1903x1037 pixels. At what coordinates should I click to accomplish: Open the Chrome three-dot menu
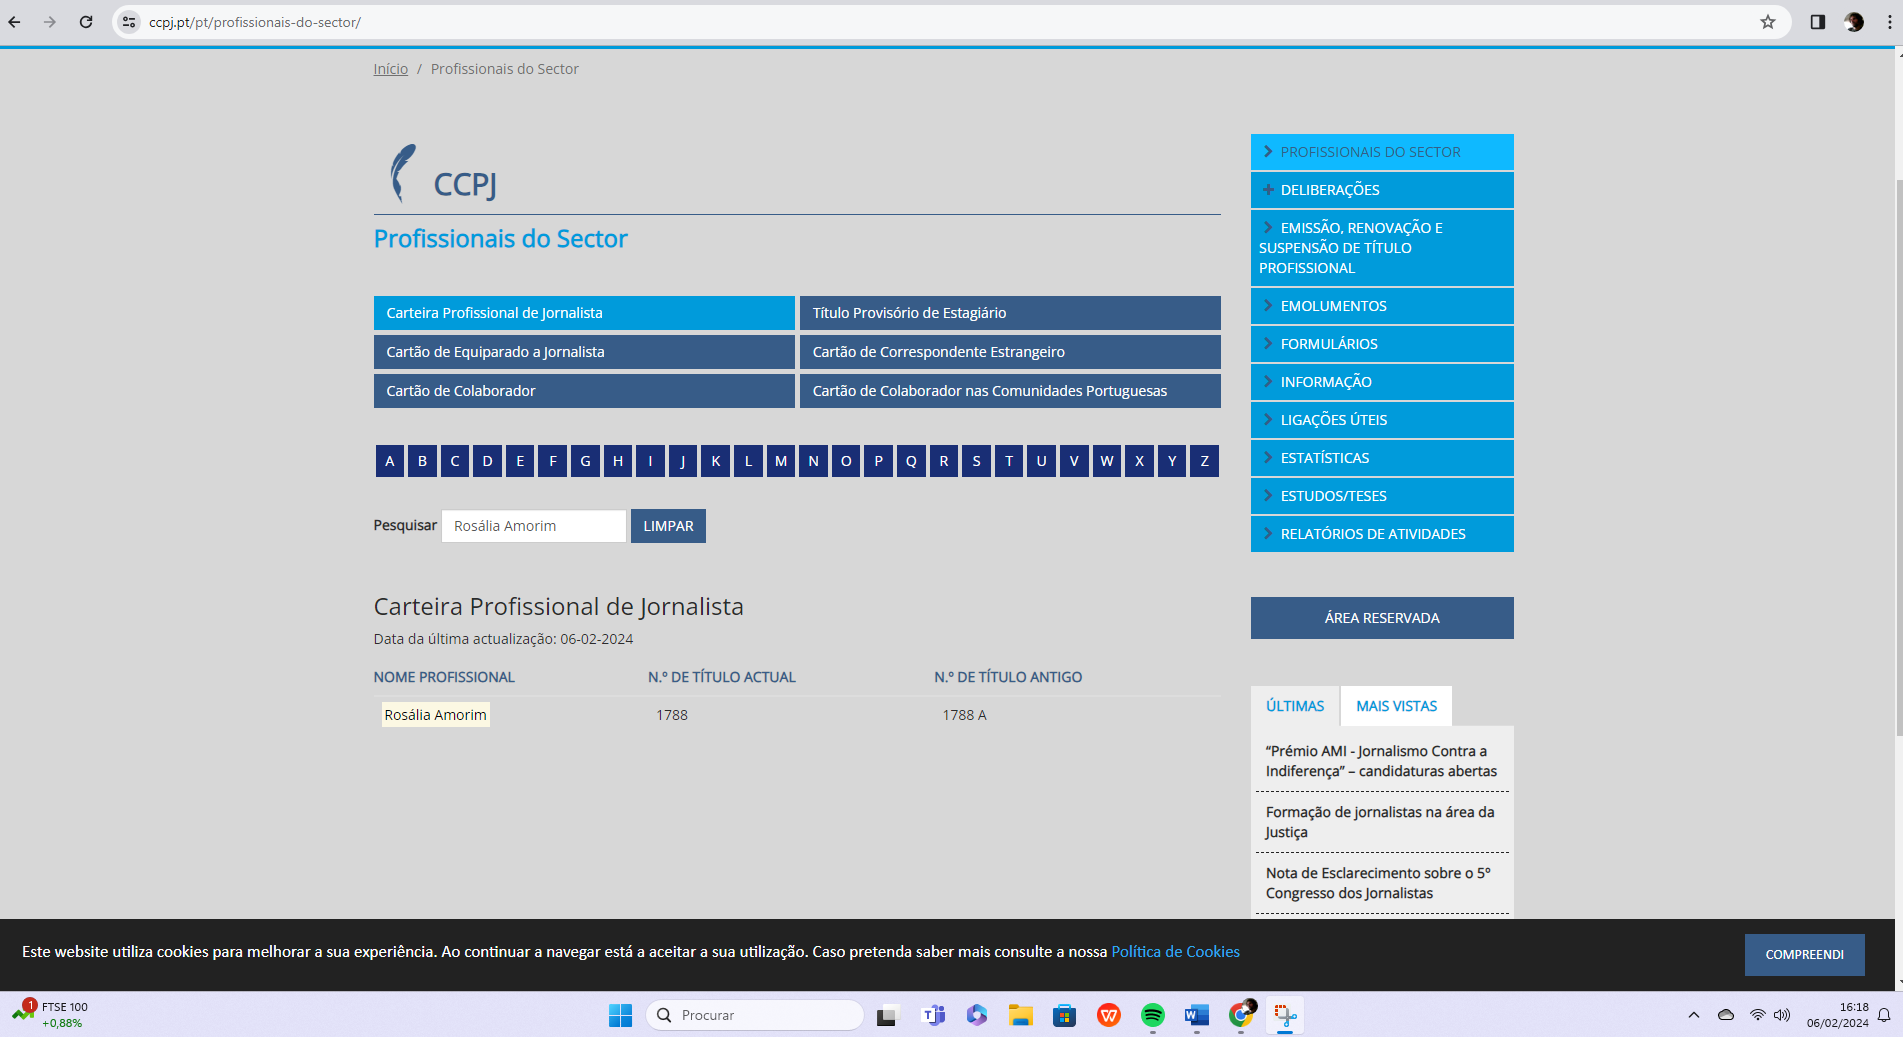pyautogui.click(x=1889, y=22)
